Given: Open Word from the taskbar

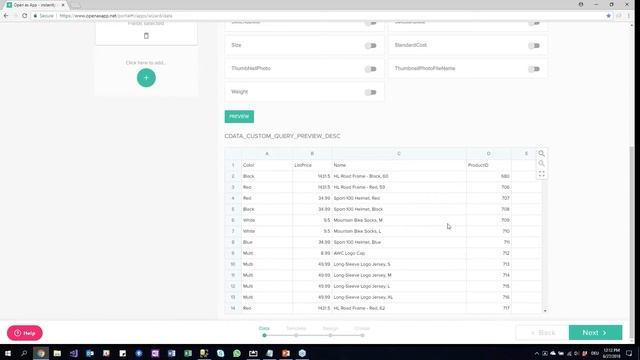Looking at the screenshot, I should point(171,353).
